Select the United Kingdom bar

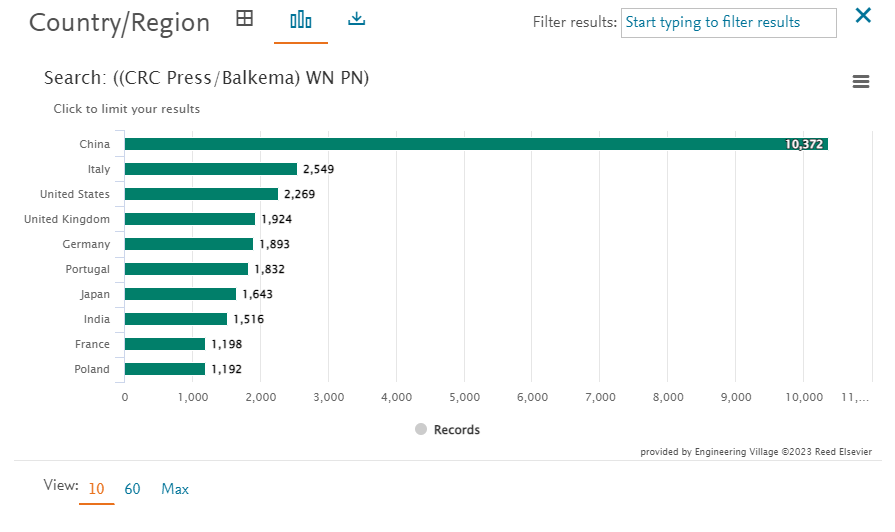point(190,219)
